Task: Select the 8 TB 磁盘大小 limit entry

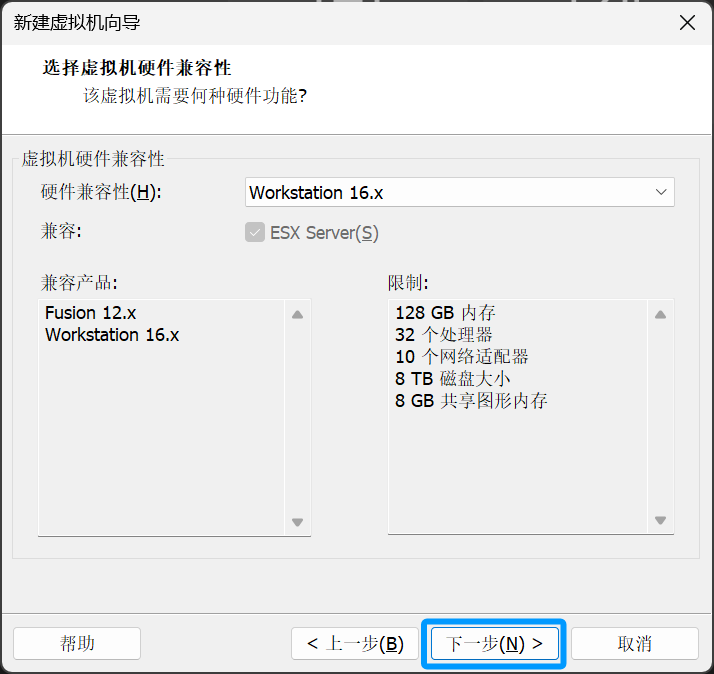Action: (452, 379)
